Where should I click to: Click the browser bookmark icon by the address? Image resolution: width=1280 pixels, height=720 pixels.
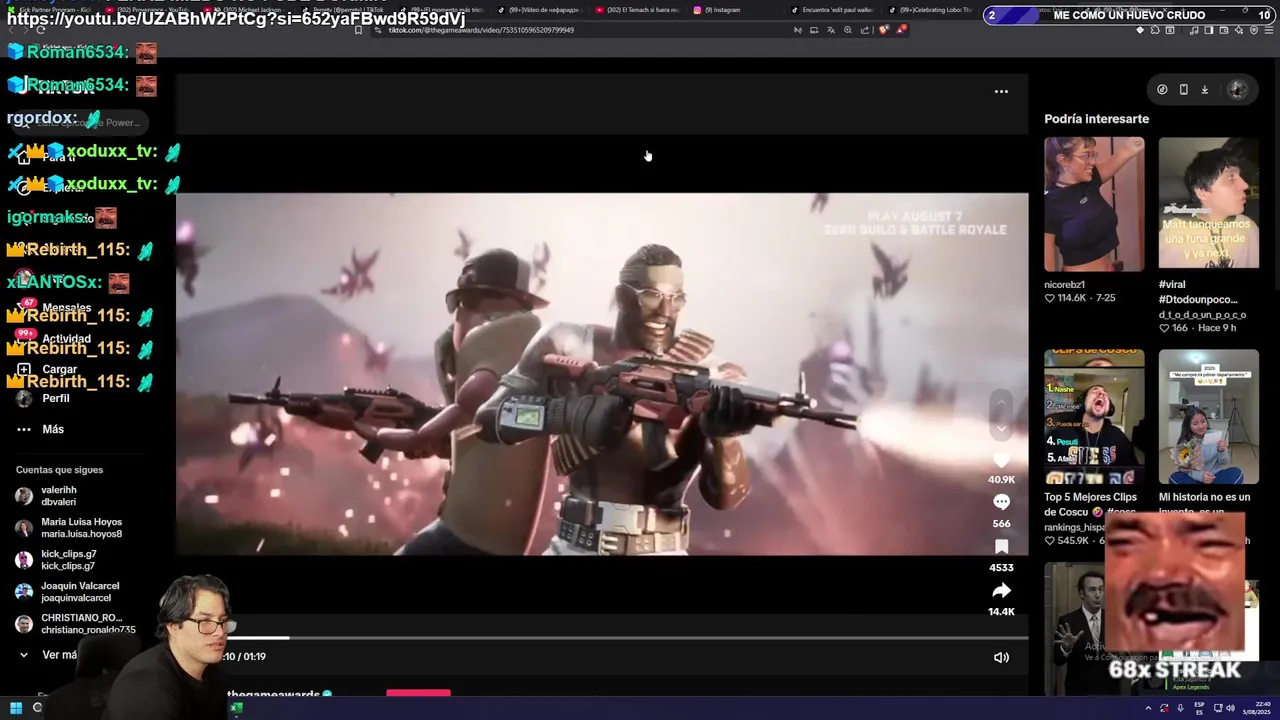(358, 30)
